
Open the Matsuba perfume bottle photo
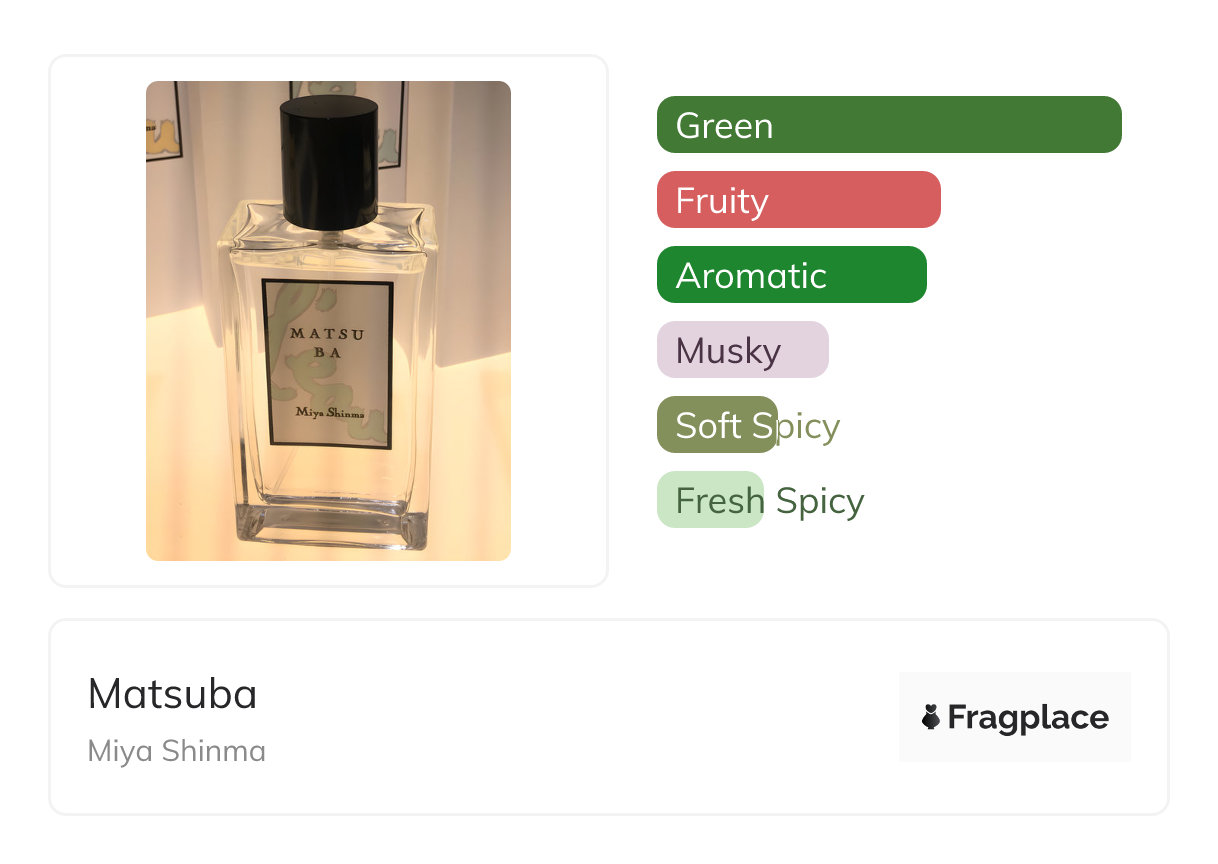coord(328,321)
